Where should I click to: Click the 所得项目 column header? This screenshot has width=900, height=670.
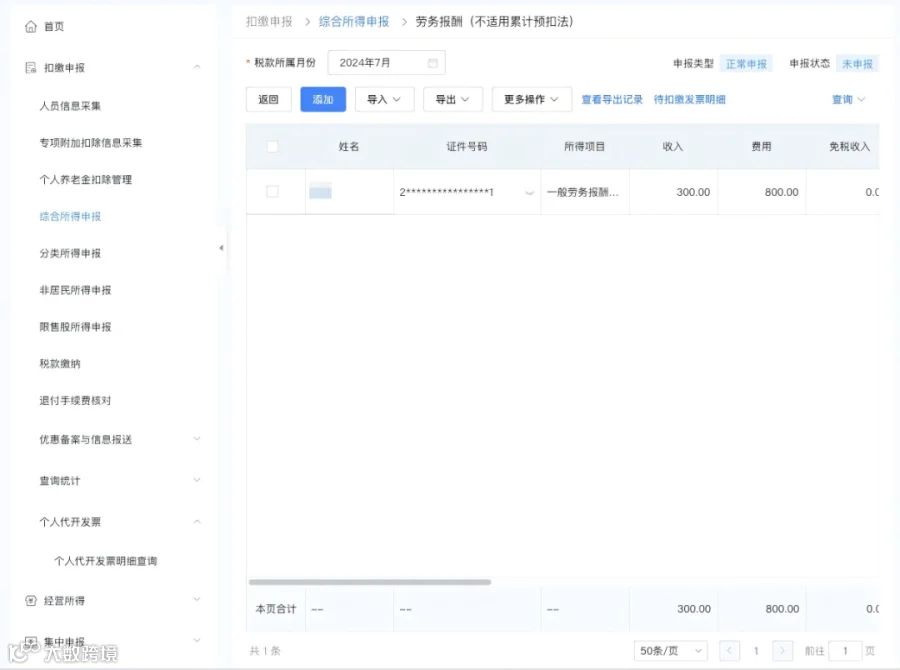tap(584, 146)
